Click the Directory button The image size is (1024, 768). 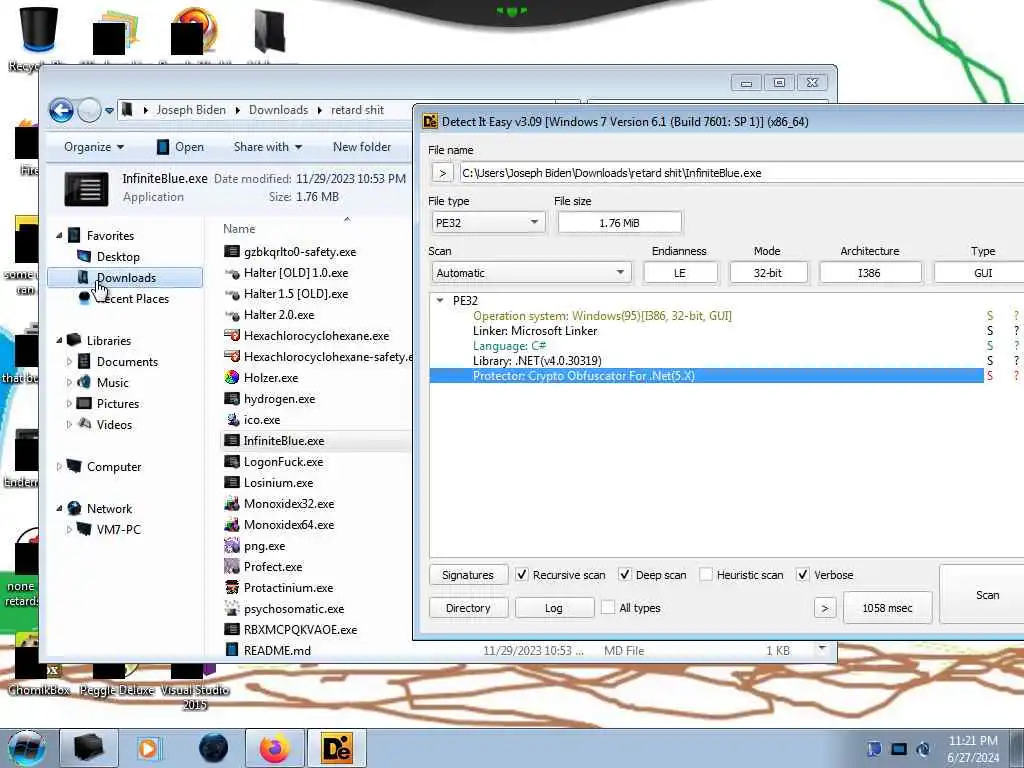pyautogui.click(x=468, y=608)
